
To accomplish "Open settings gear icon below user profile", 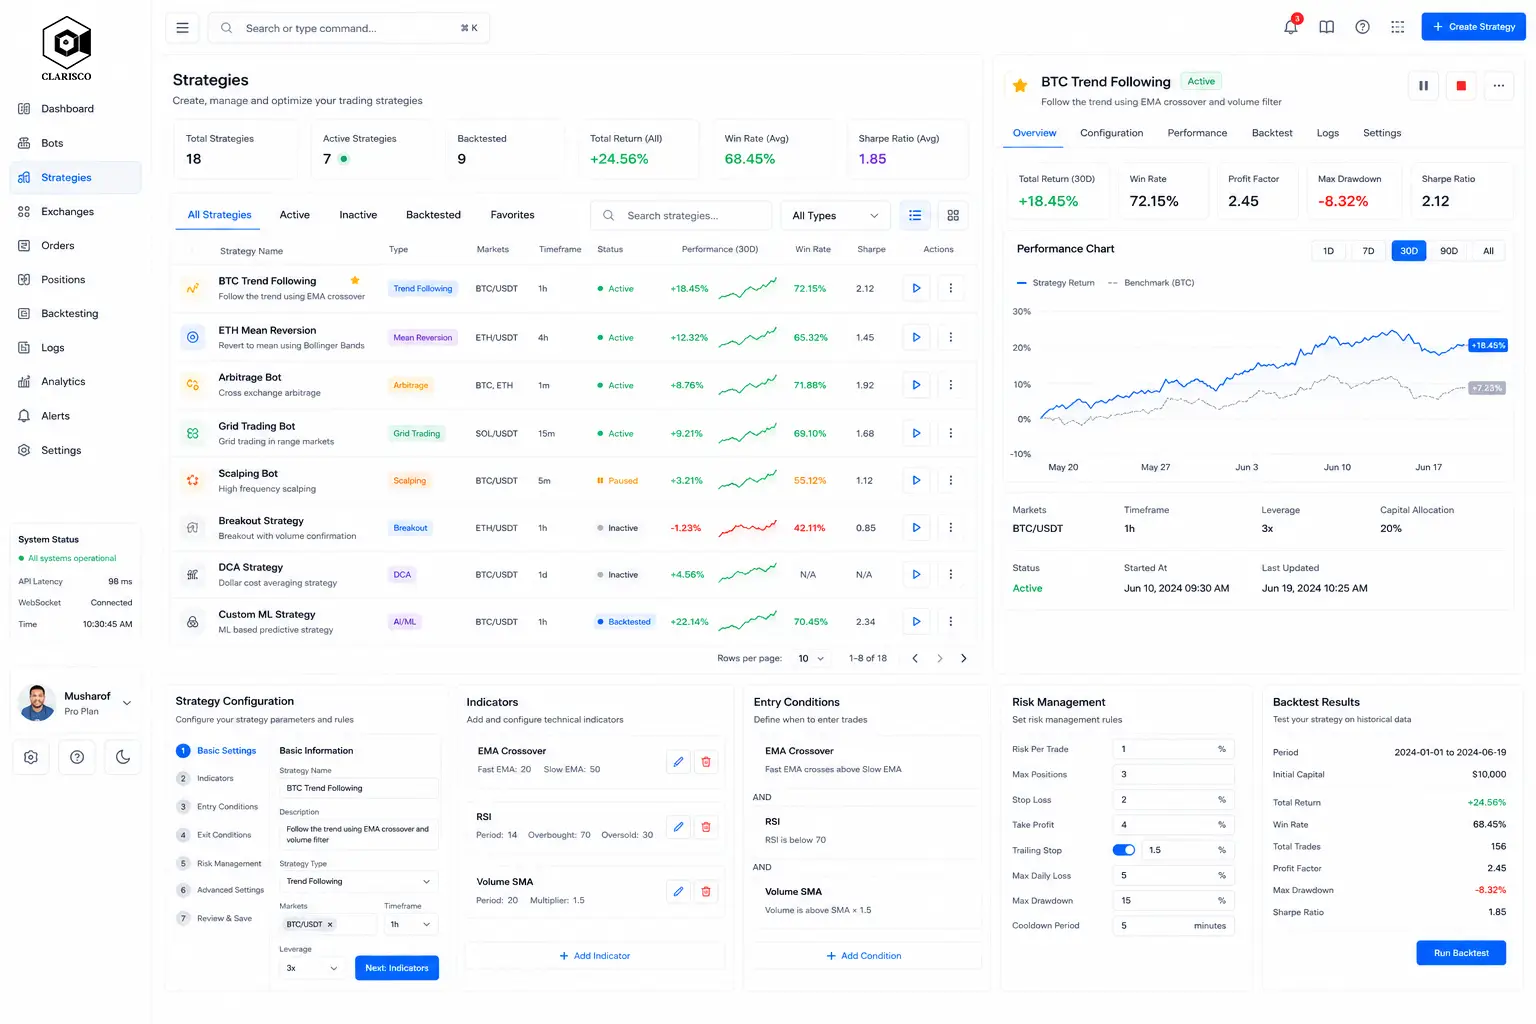I will click(31, 757).
